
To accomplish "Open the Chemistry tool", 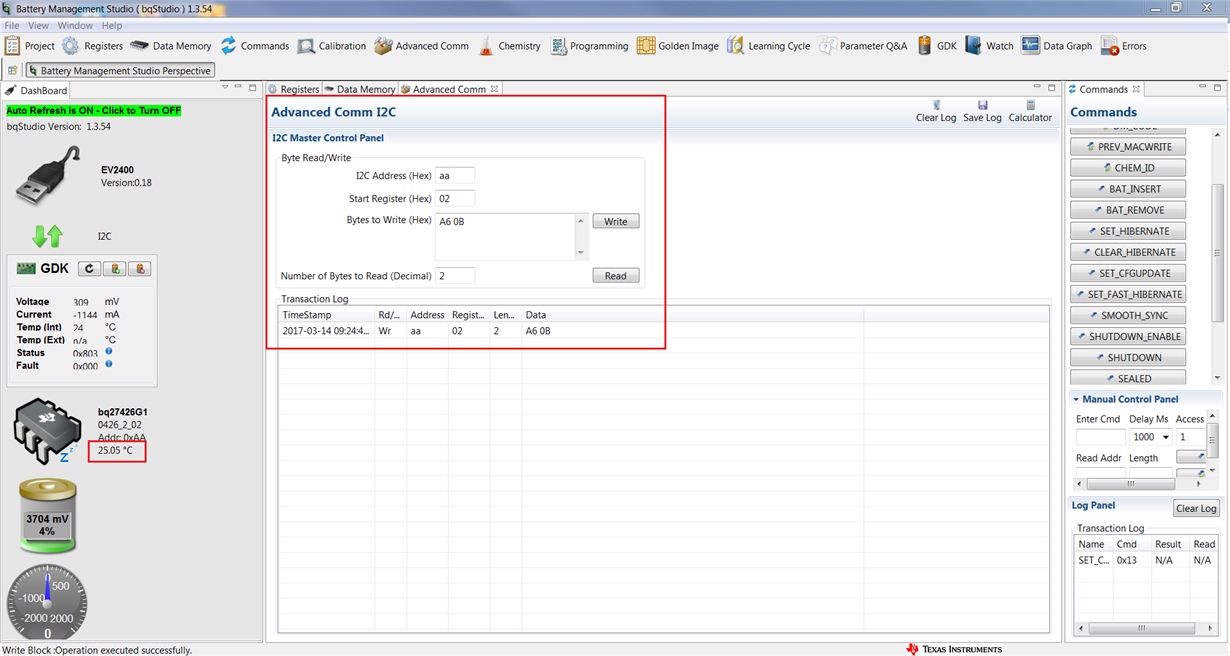I will point(509,46).
